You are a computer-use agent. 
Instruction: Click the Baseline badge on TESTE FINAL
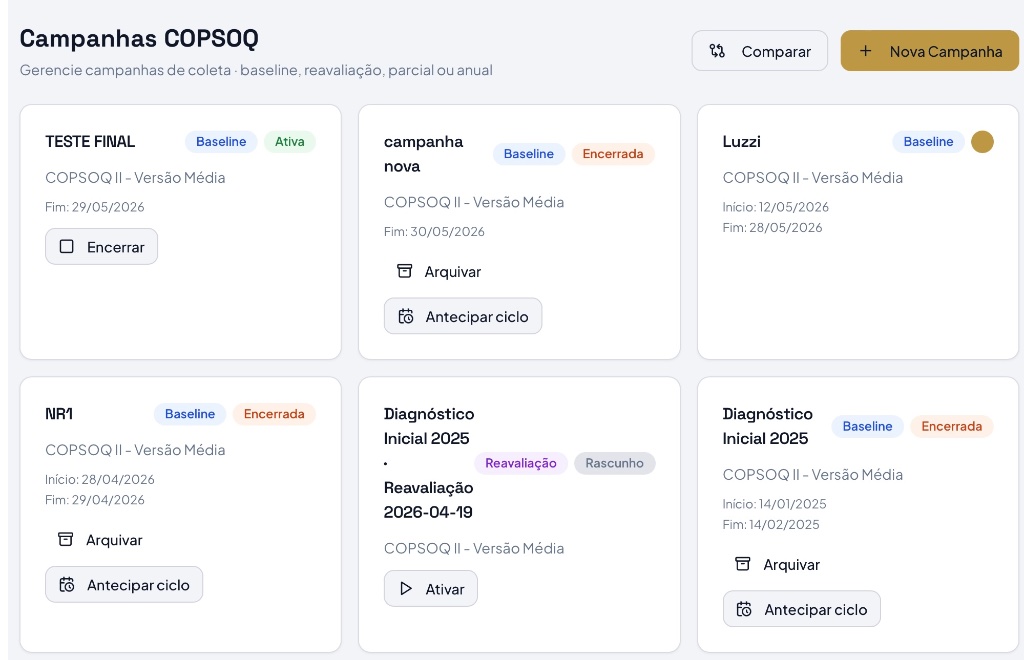point(221,142)
